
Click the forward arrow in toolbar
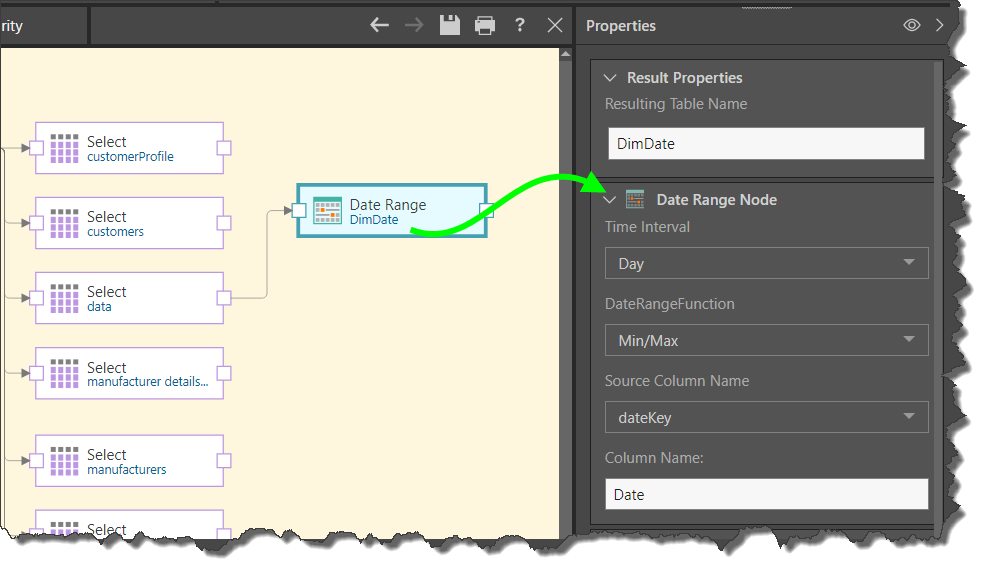pos(414,25)
